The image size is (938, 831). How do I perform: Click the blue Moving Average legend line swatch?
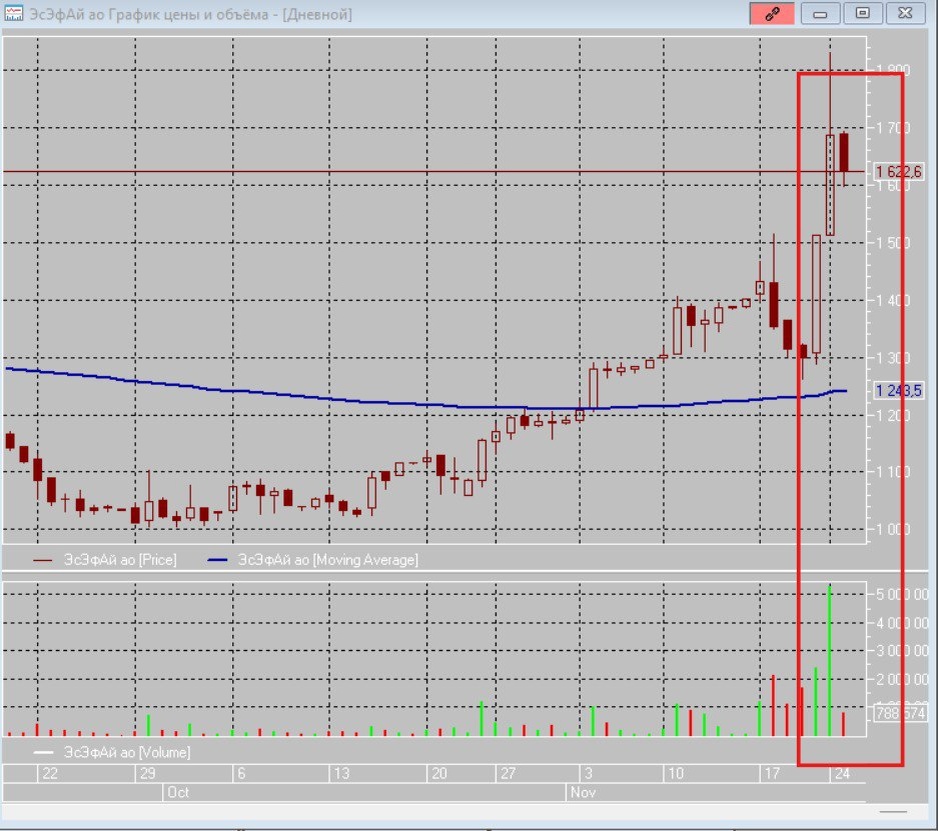point(218,561)
